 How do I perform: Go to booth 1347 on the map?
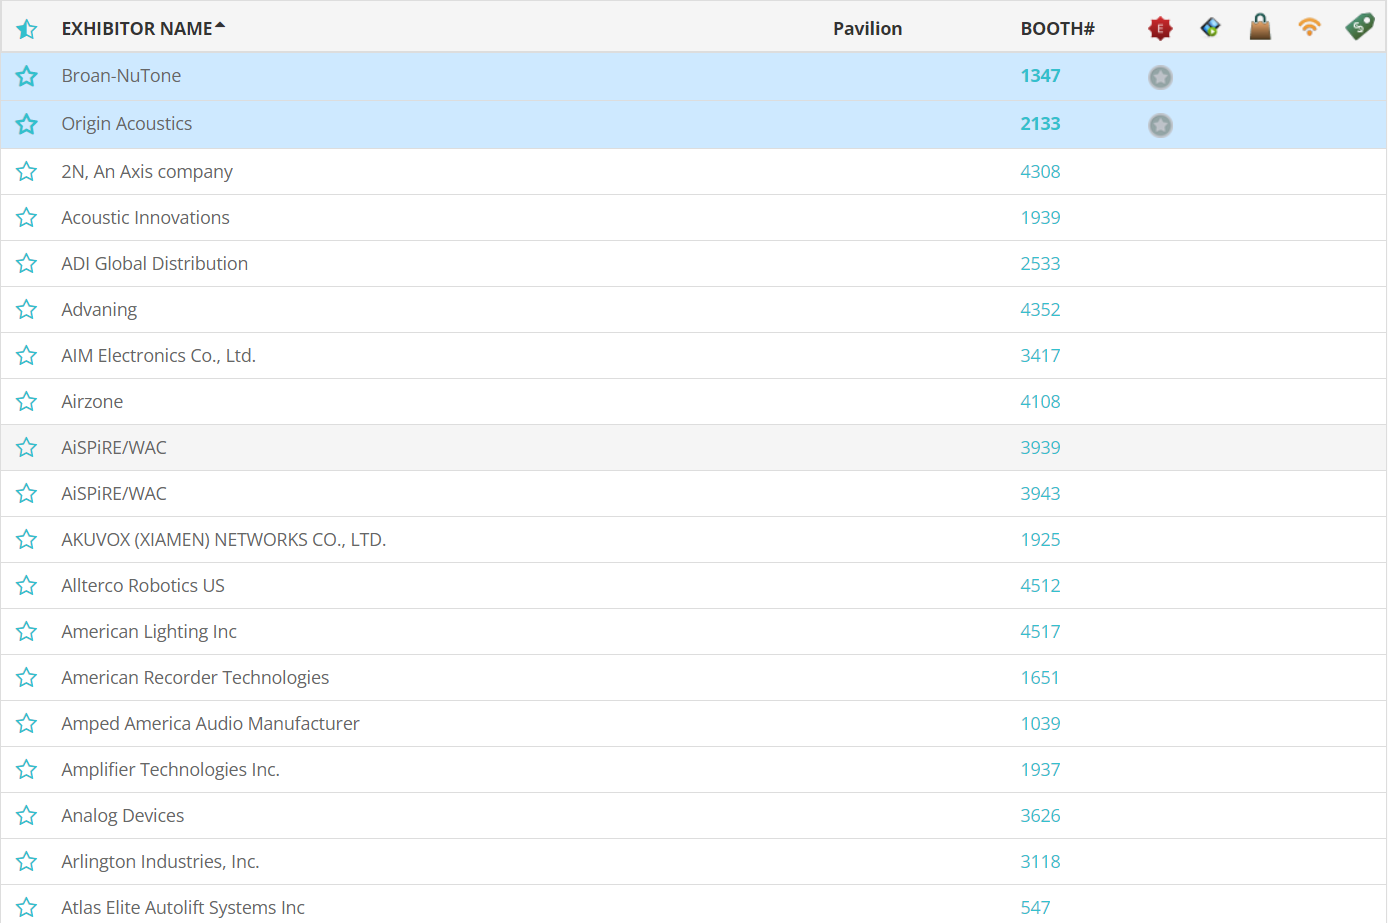pyautogui.click(x=1040, y=76)
